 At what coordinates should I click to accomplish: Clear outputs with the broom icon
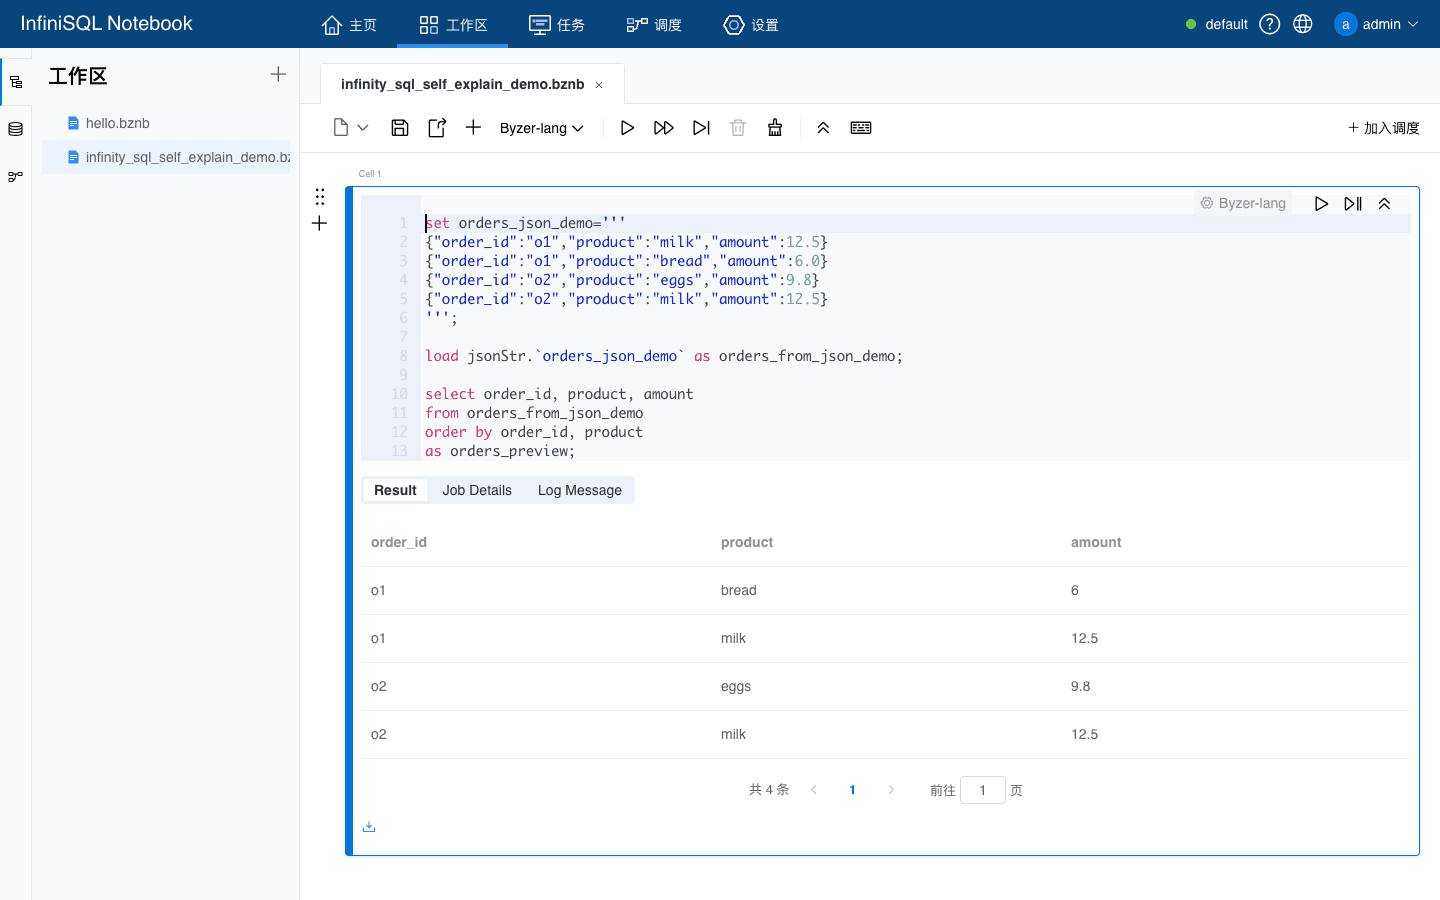775,127
